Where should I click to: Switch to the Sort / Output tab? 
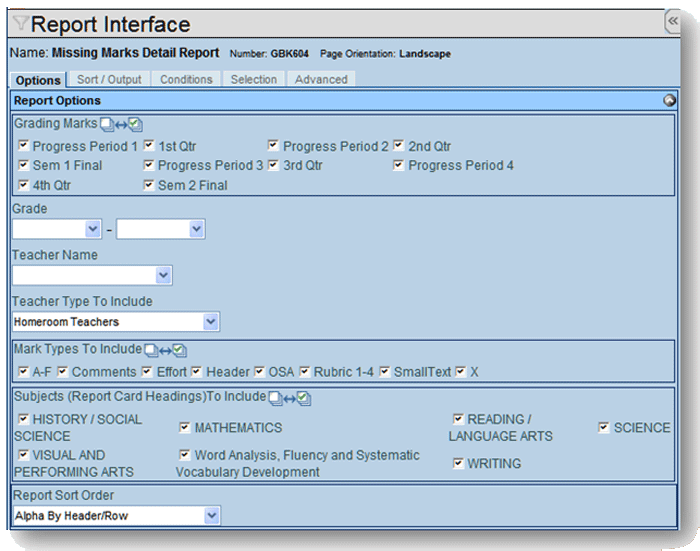[x=109, y=79]
